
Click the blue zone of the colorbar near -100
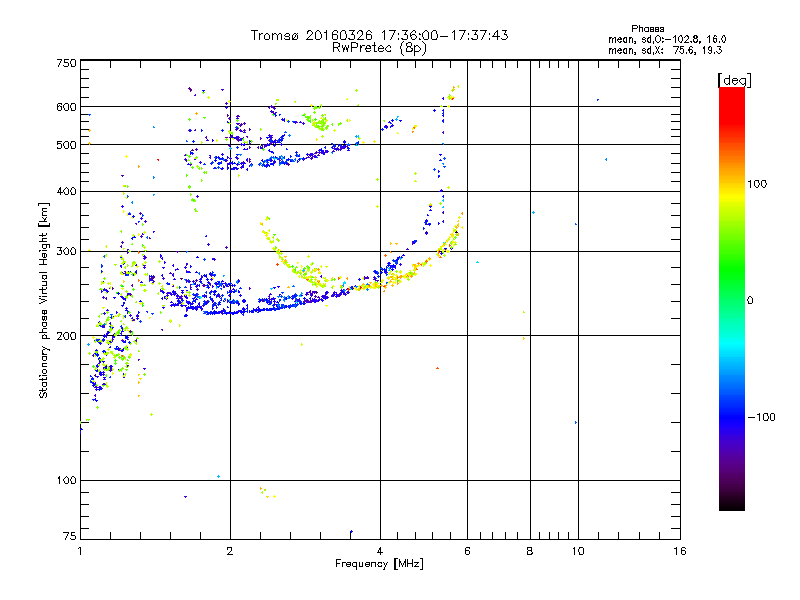pos(732,416)
